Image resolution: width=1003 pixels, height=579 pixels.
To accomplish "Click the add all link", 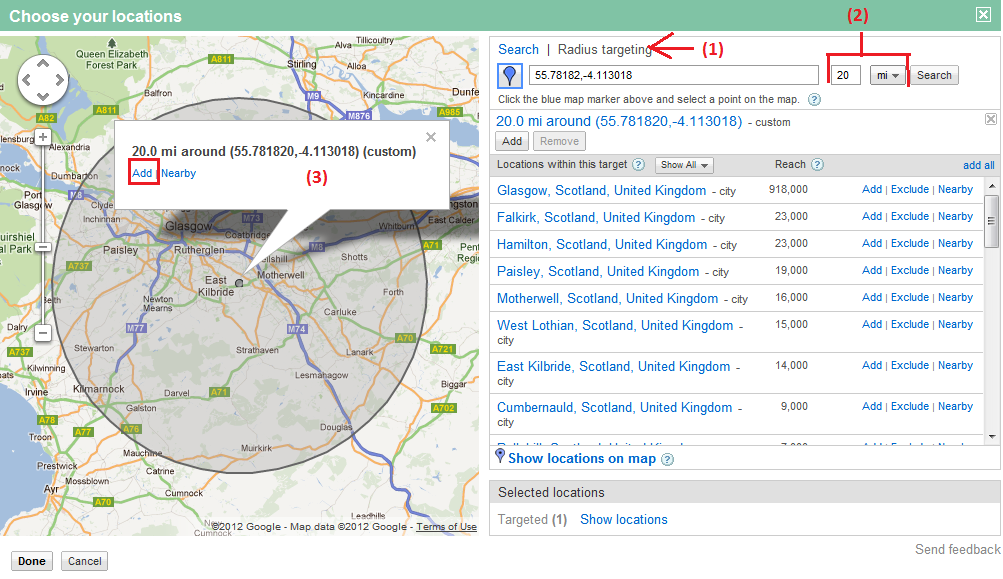I will point(979,165).
